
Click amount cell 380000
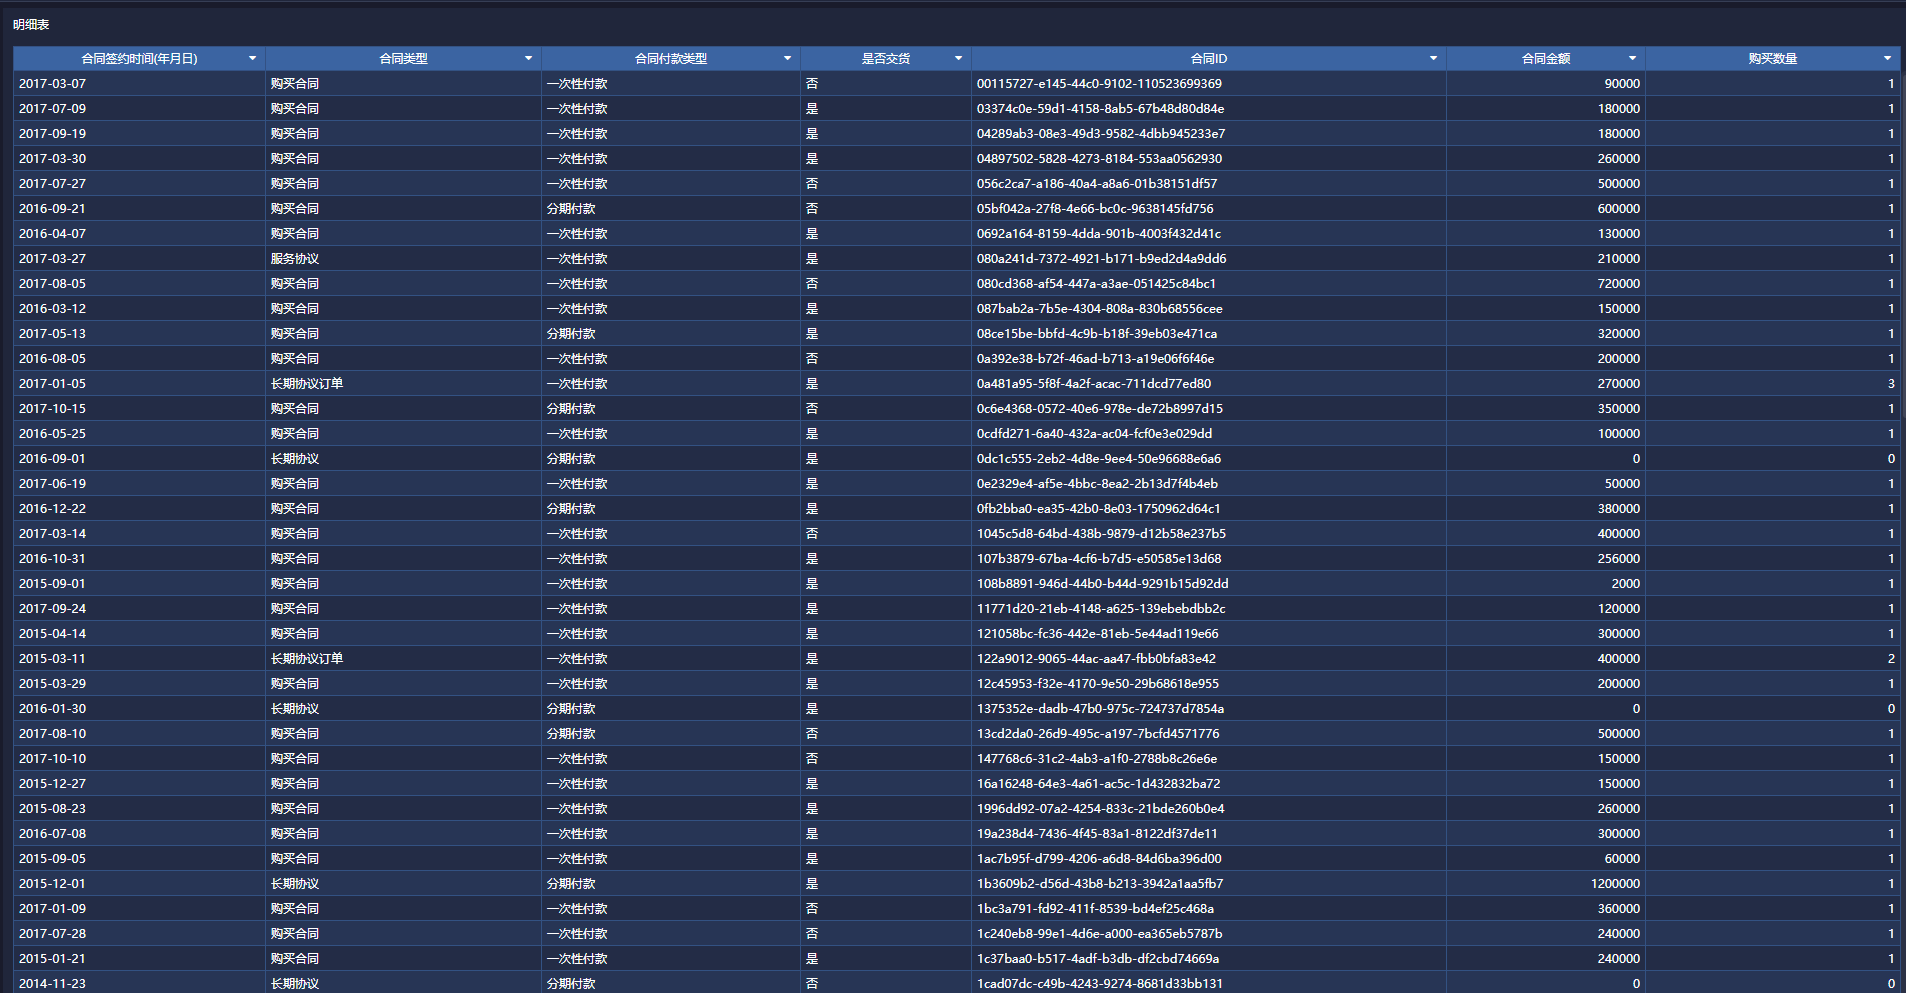click(1546, 509)
